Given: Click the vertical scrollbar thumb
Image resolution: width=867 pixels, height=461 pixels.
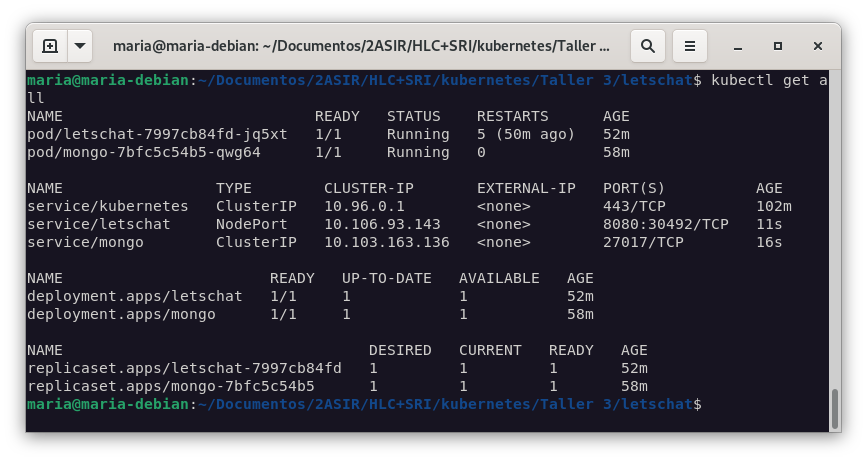Looking at the screenshot, I should tap(834, 408).
